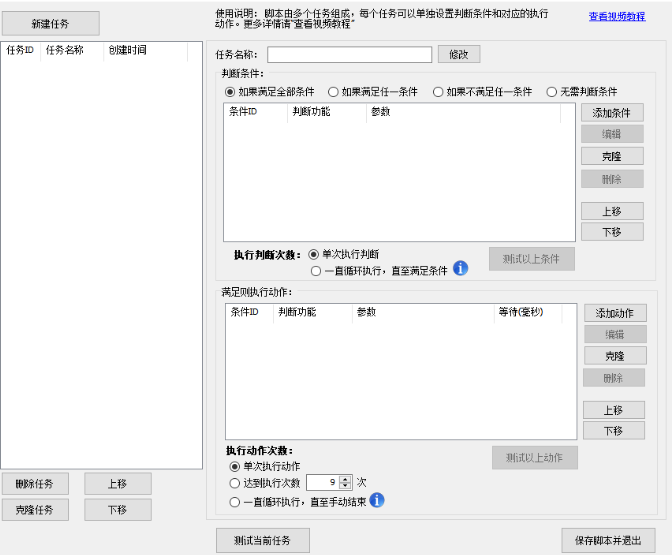Click 保存脚本并退出 button
Screen dimensions: 672x555
608,540
